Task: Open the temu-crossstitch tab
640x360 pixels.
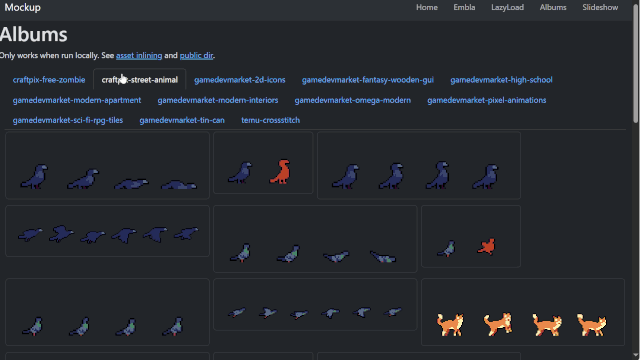Action: (271, 120)
